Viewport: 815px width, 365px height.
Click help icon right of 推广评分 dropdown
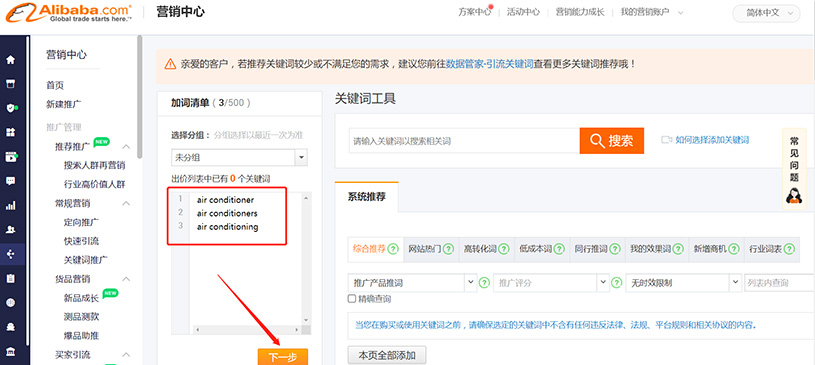point(616,283)
